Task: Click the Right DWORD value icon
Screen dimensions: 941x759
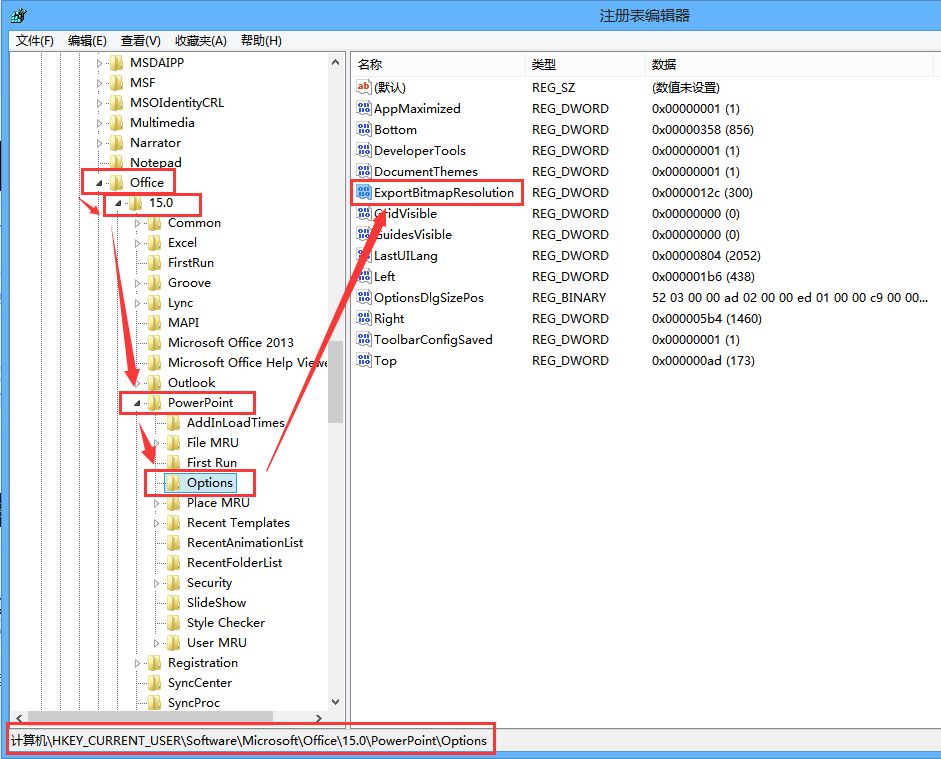Action: (x=364, y=318)
